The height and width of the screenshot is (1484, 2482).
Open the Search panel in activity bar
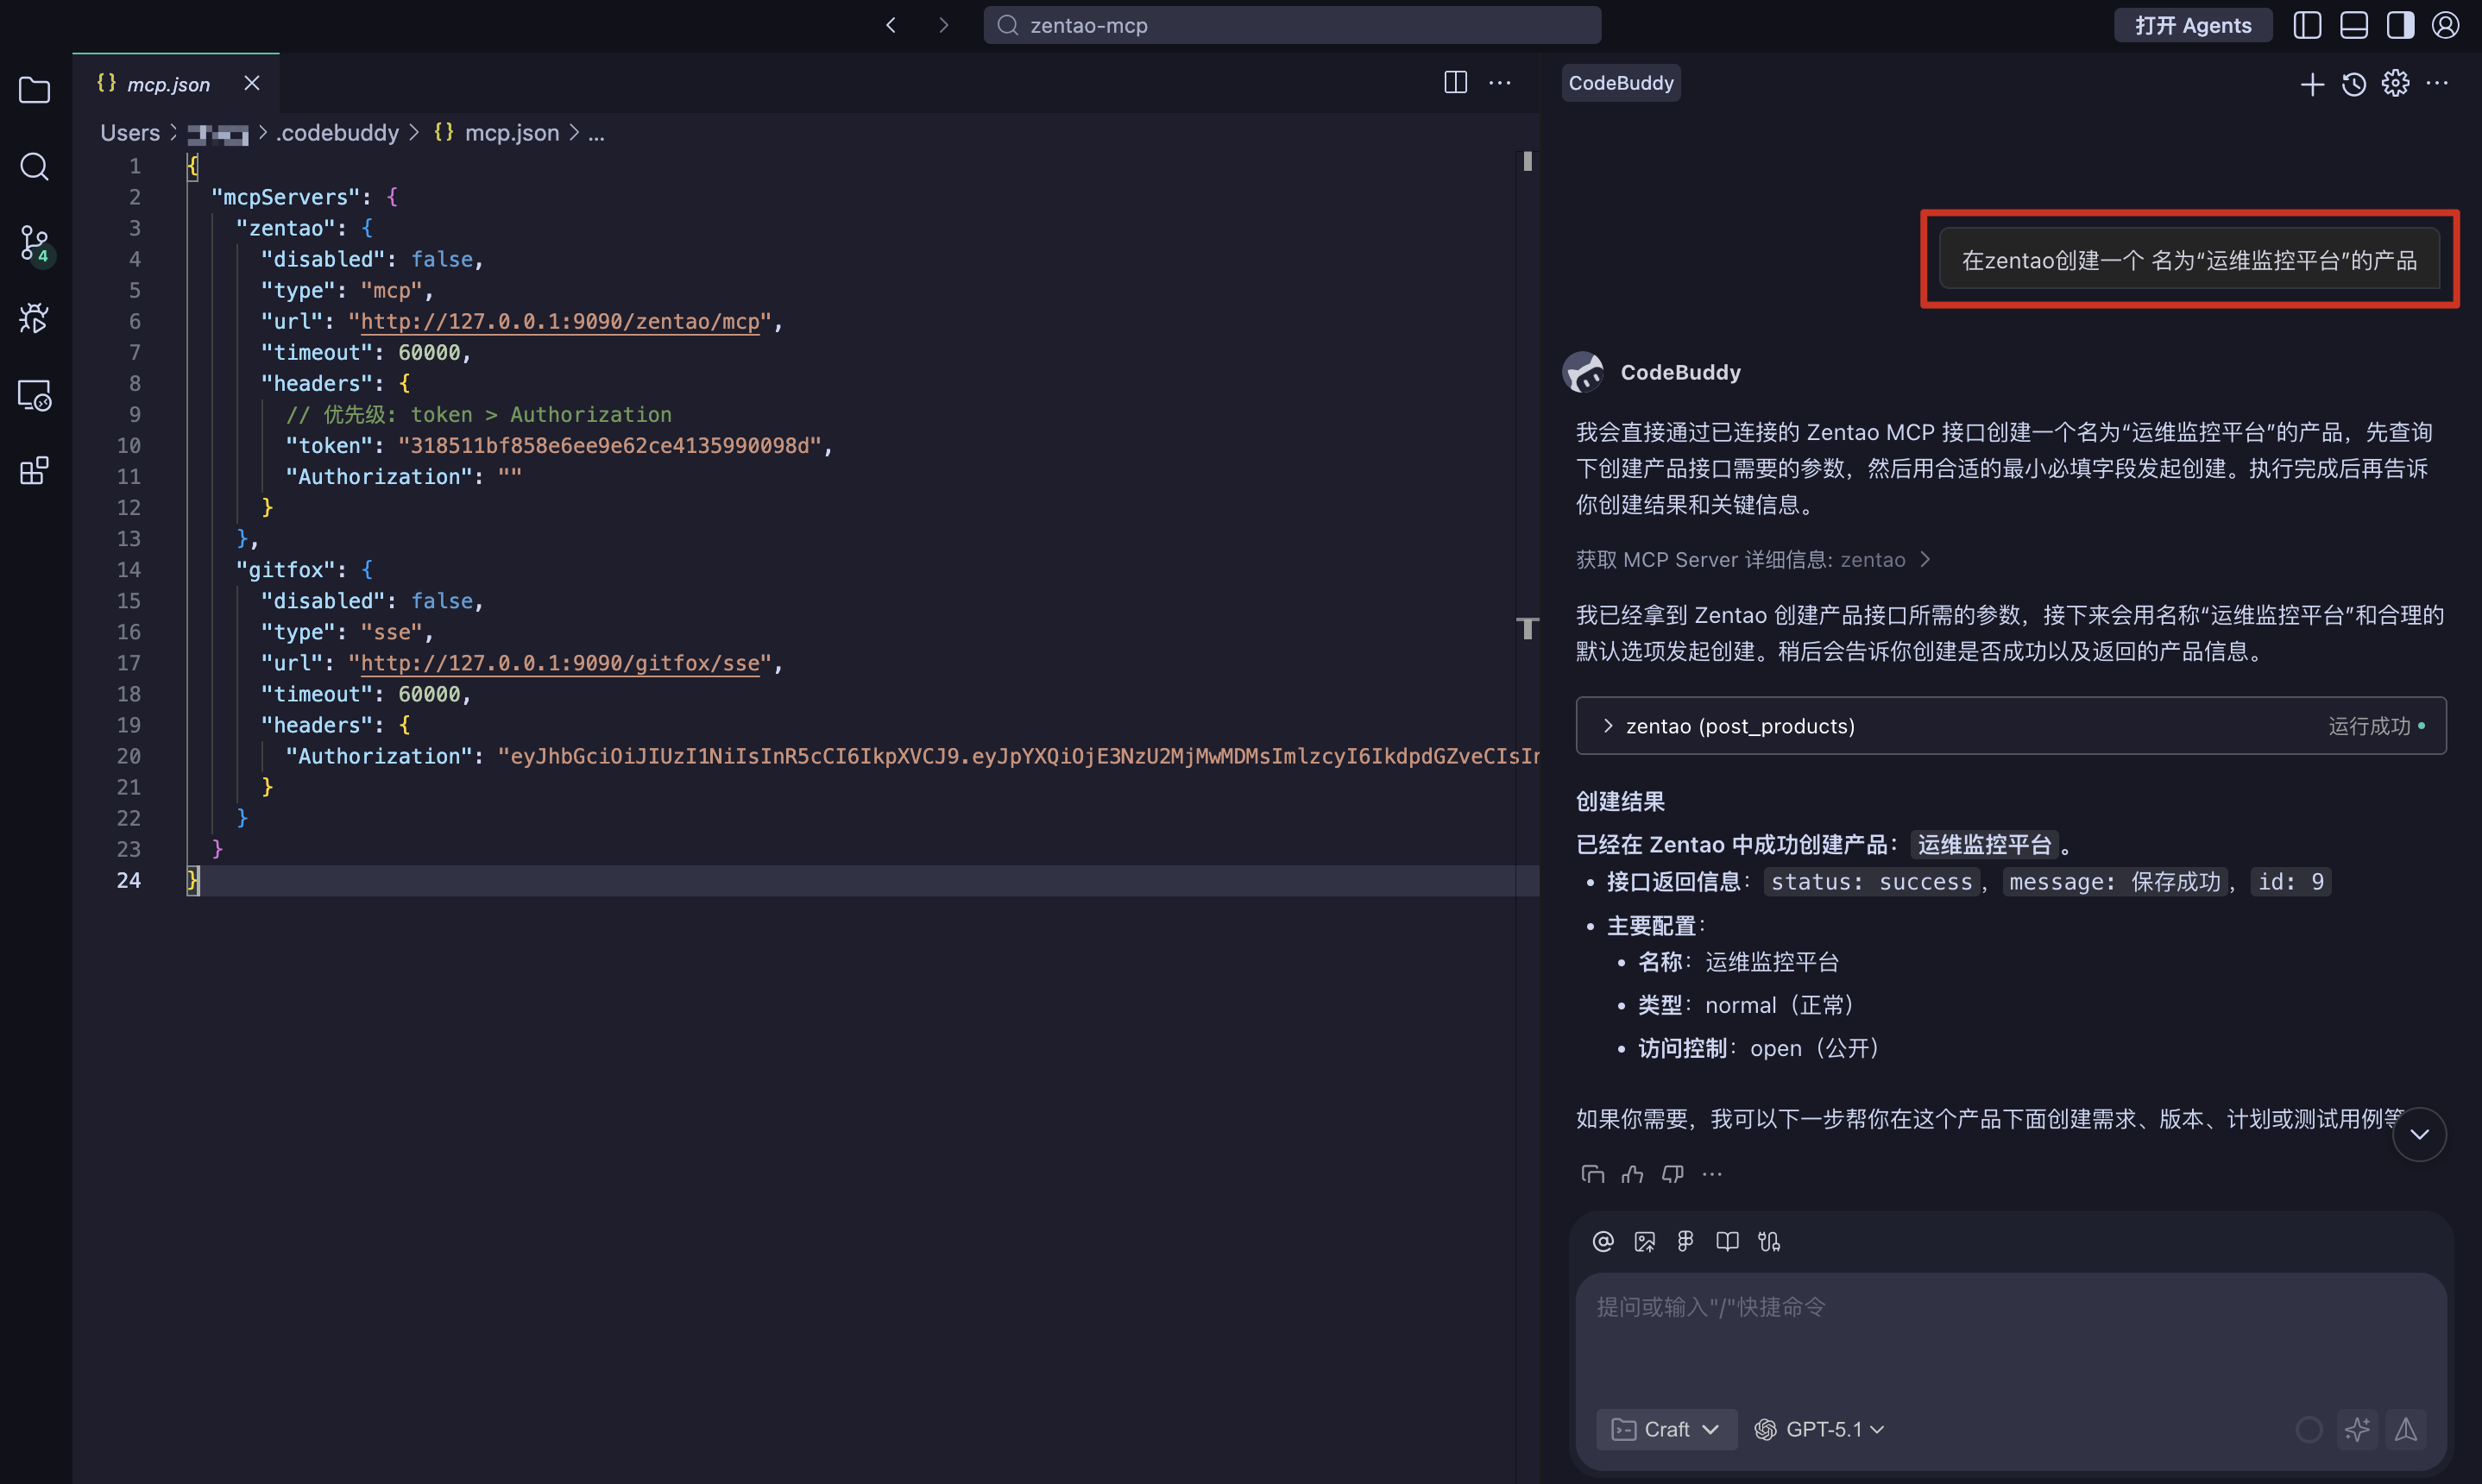(x=34, y=166)
